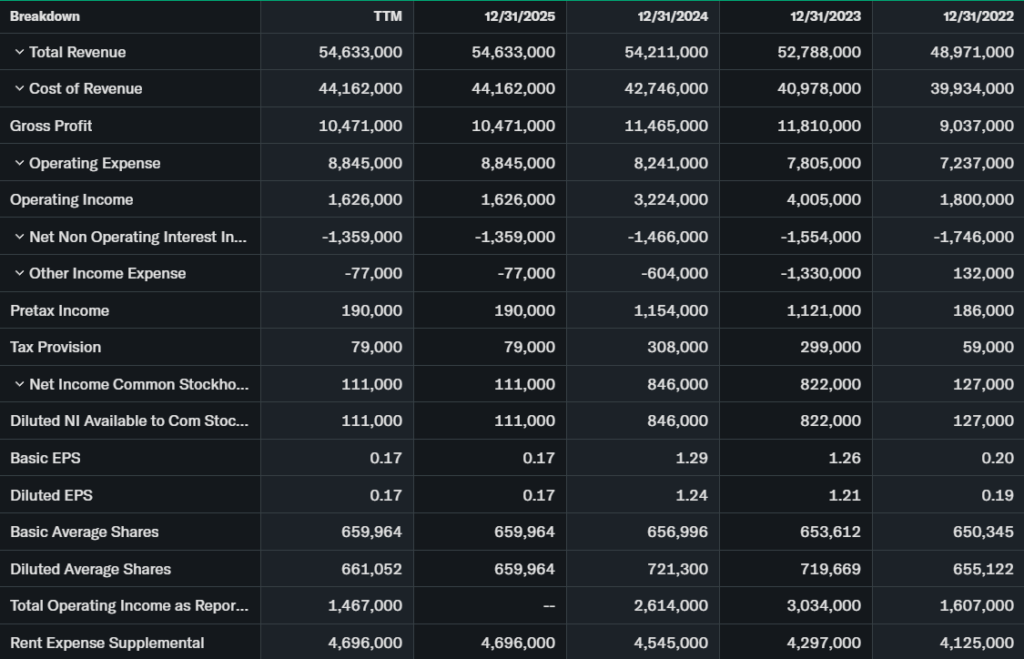Expand Net Income Common Stockholders chevron

click(19, 385)
